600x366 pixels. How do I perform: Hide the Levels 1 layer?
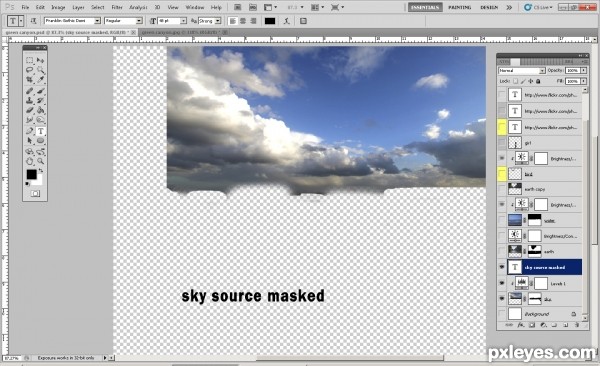coord(502,283)
